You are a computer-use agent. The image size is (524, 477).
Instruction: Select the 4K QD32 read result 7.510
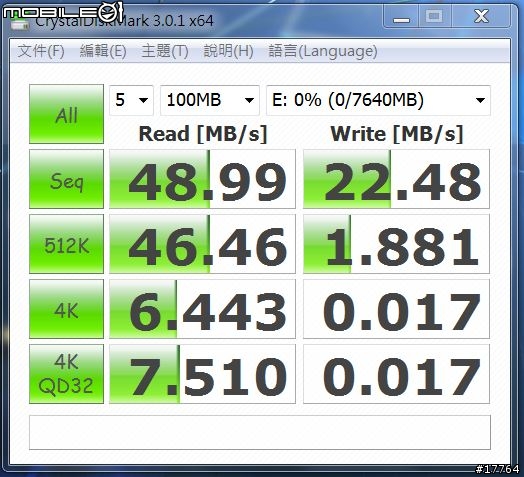pyautogui.click(x=203, y=374)
